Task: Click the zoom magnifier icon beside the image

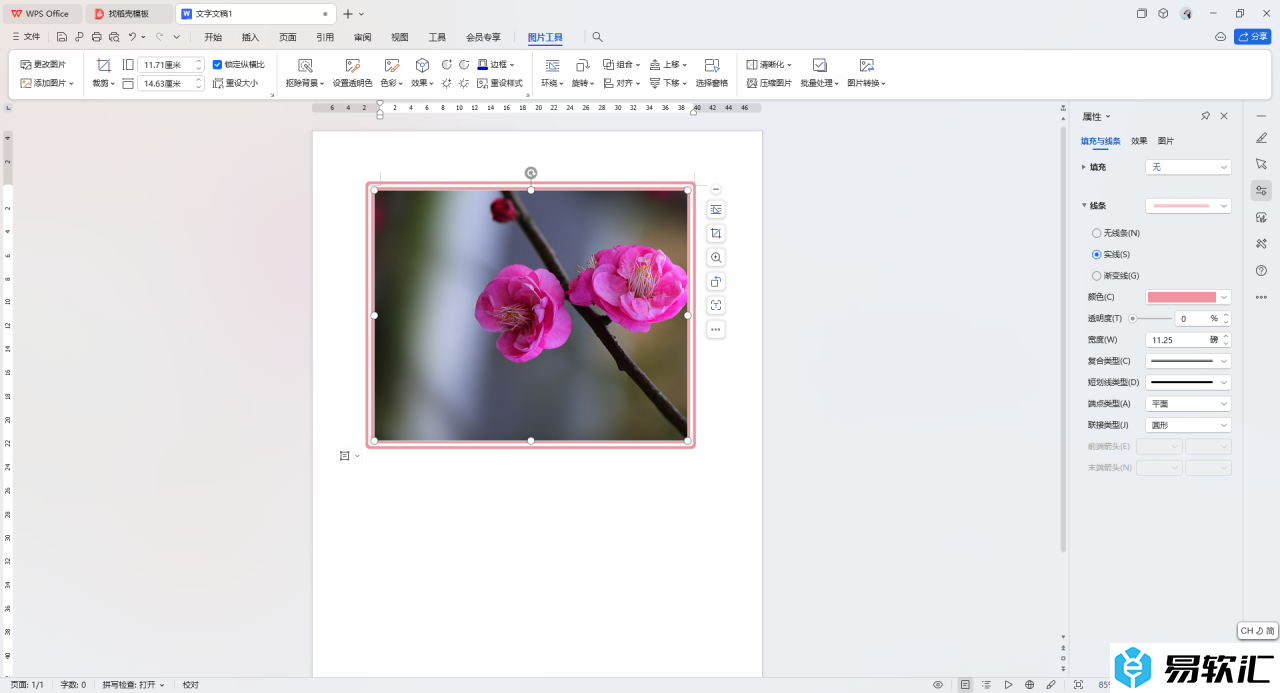Action: pyautogui.click(x=716, y=258)
